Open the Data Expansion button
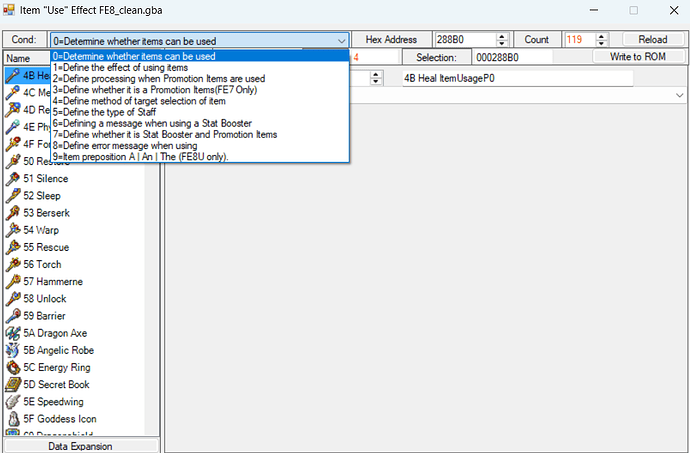The image size is (690, 453). (80, 446)
